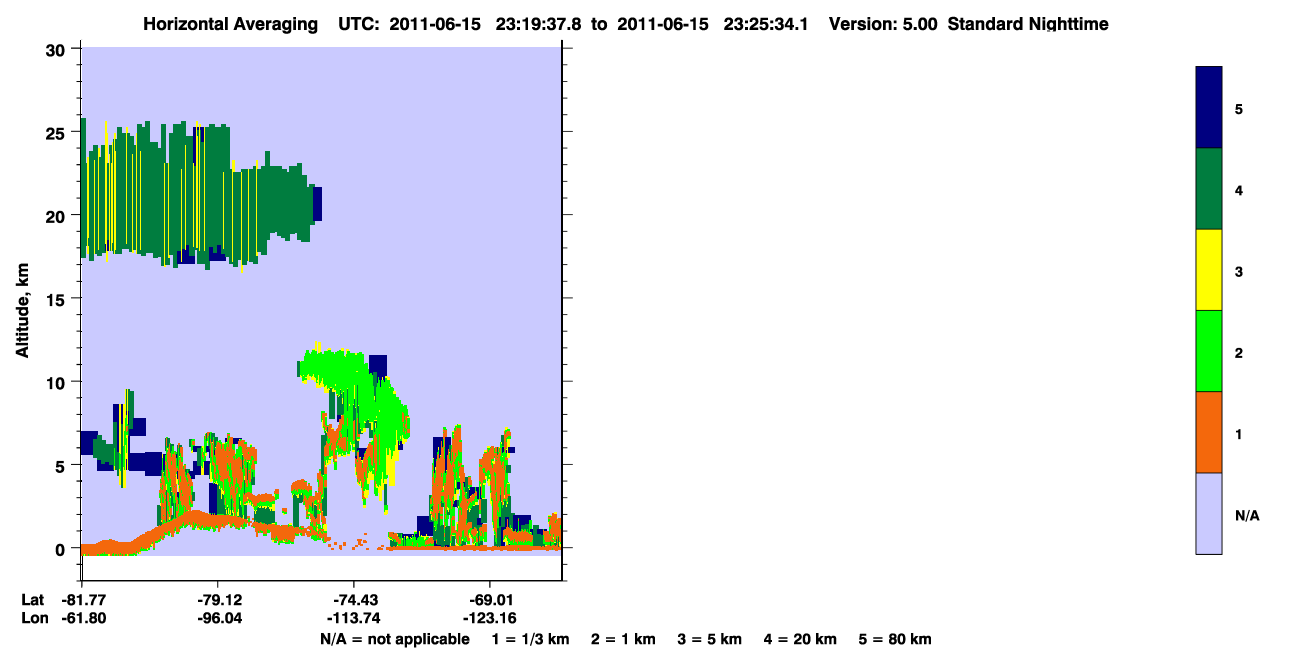Click the yellow colorbar segment labeled 3
Image resolution: width=1300 pixels, height=667 pixels.
(x=1209, y=270)
